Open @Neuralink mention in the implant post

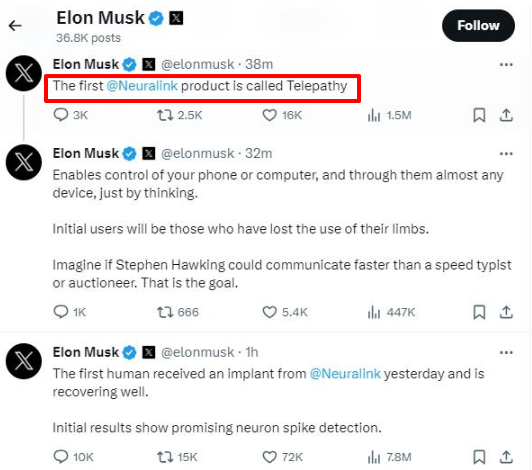(345, 374)
